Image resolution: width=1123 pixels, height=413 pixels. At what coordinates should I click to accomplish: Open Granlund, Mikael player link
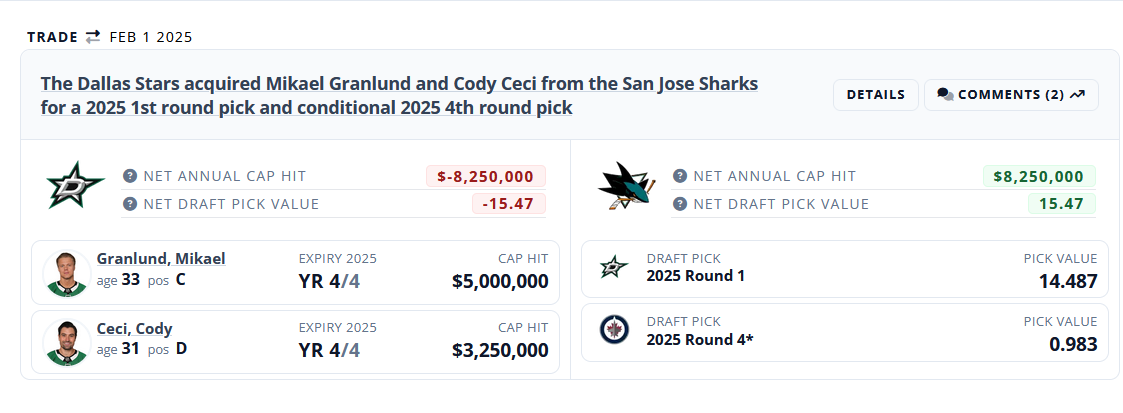161,259
